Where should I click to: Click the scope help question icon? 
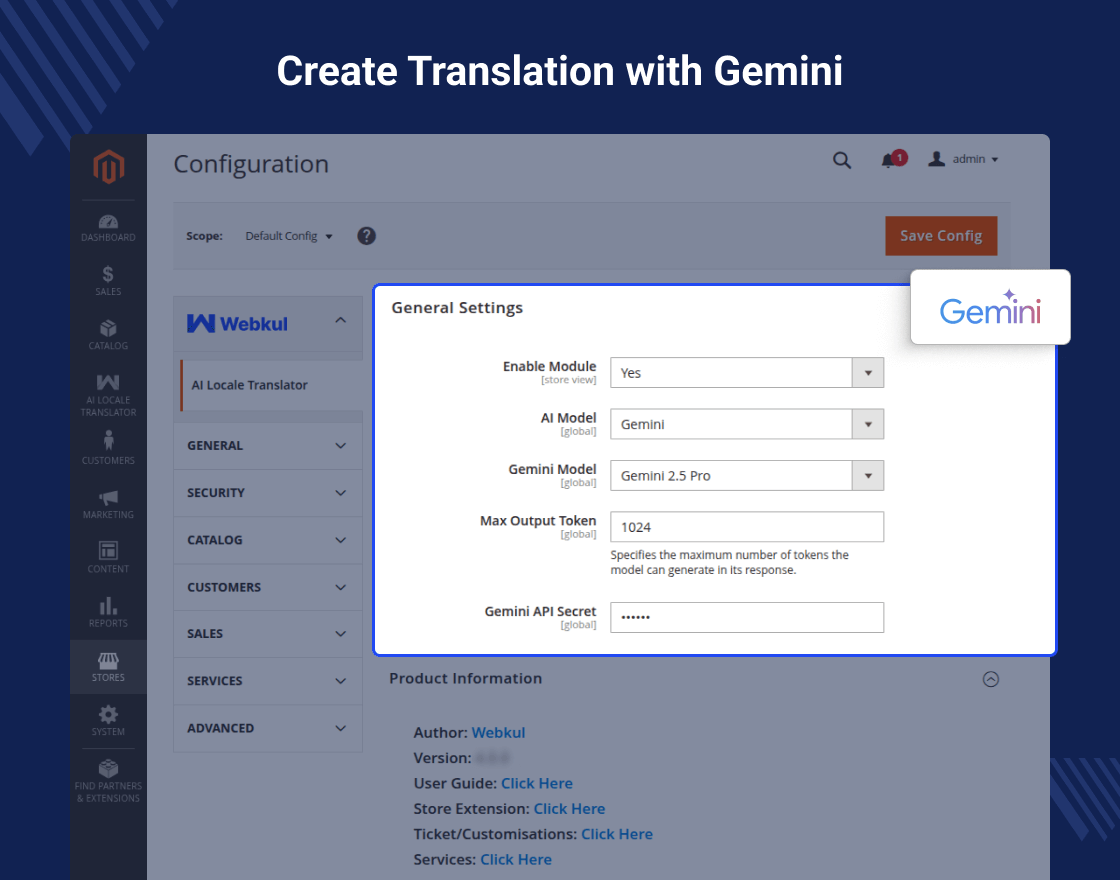pos(367,236)
